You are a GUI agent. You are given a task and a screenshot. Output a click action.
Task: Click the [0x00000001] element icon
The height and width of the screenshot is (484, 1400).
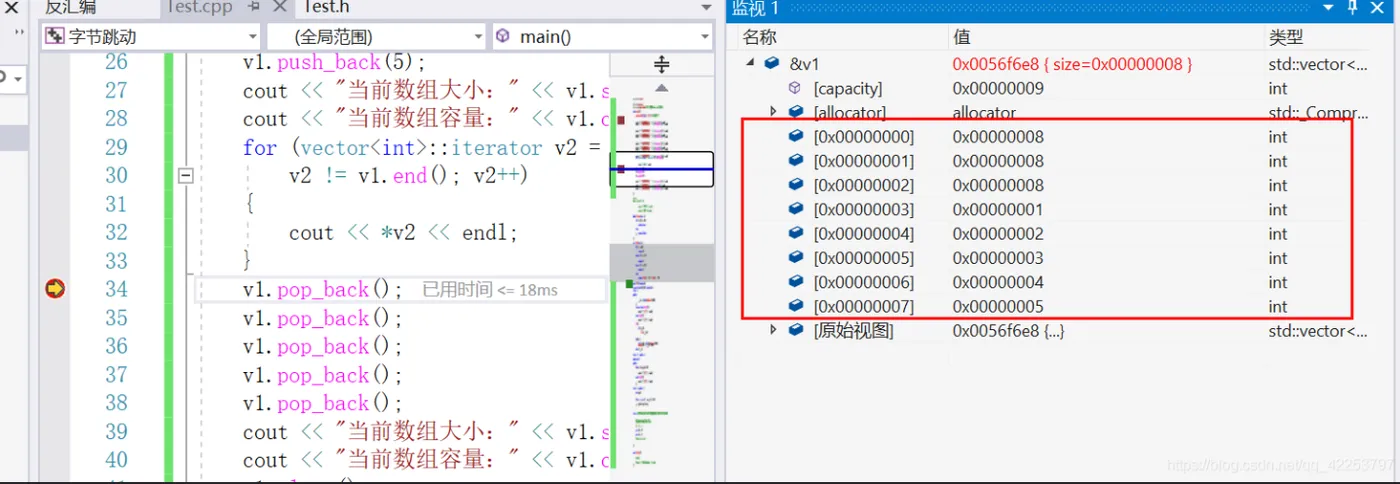pos(796,161)
